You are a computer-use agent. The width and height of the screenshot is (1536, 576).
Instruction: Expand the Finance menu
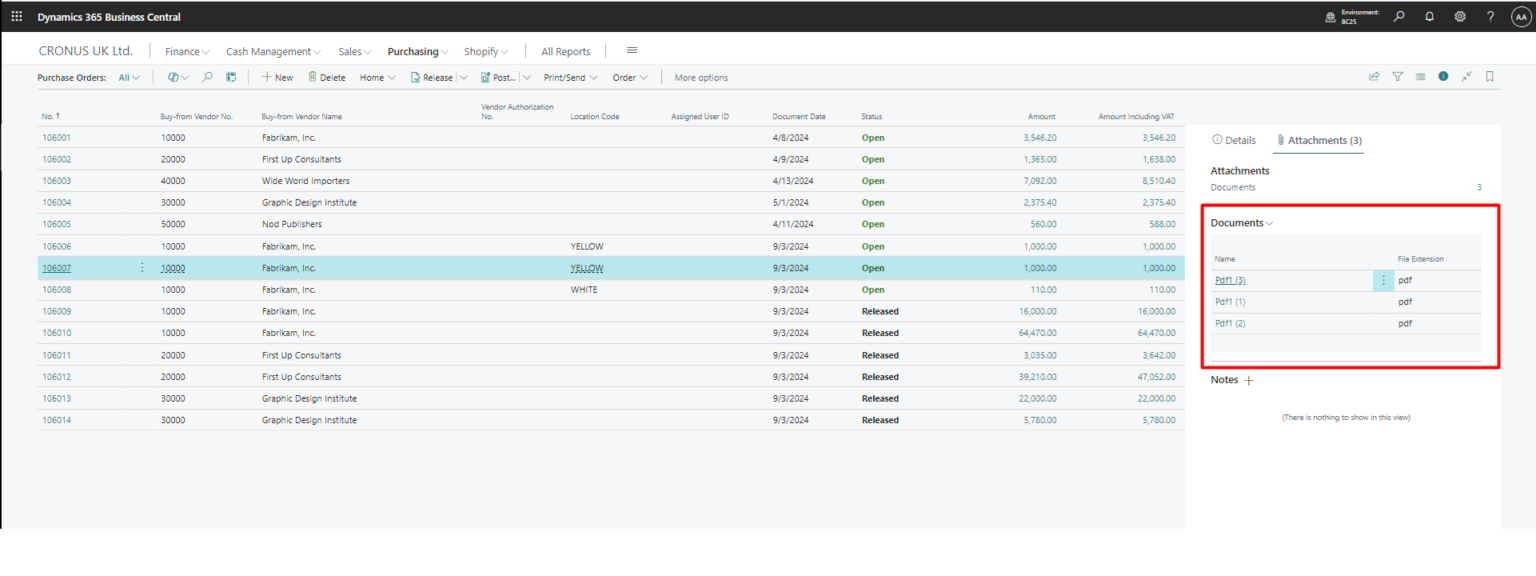(187, 51)
